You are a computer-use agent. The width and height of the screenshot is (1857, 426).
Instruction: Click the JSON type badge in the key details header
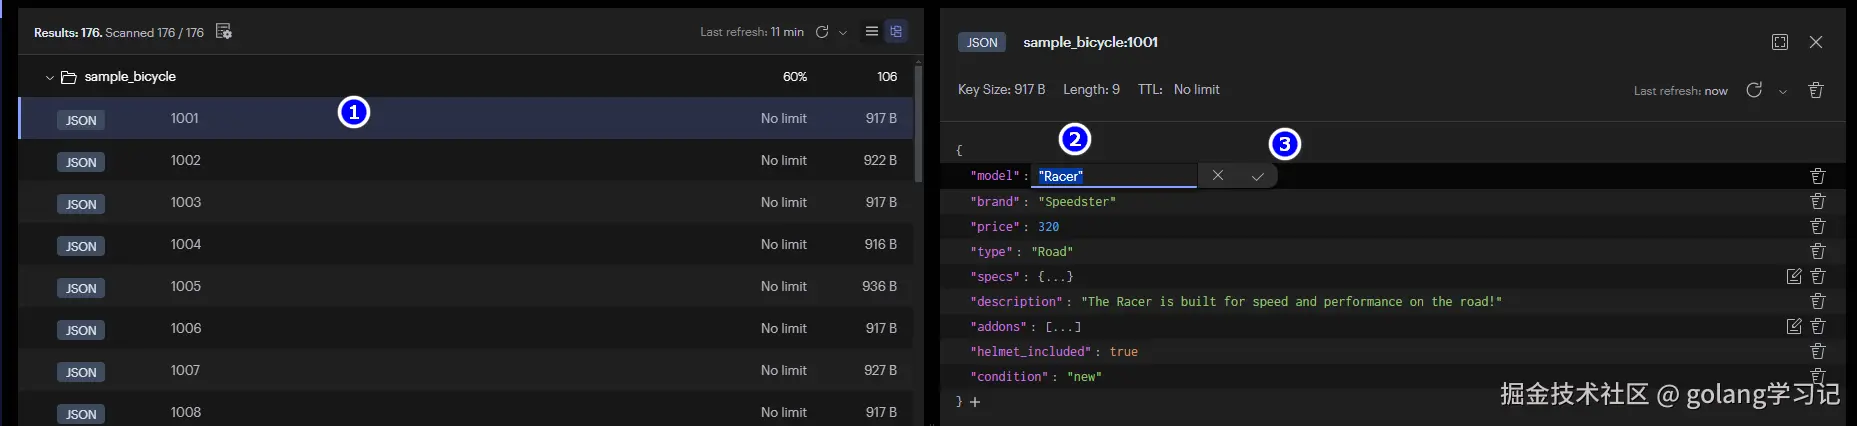(982, 42)
